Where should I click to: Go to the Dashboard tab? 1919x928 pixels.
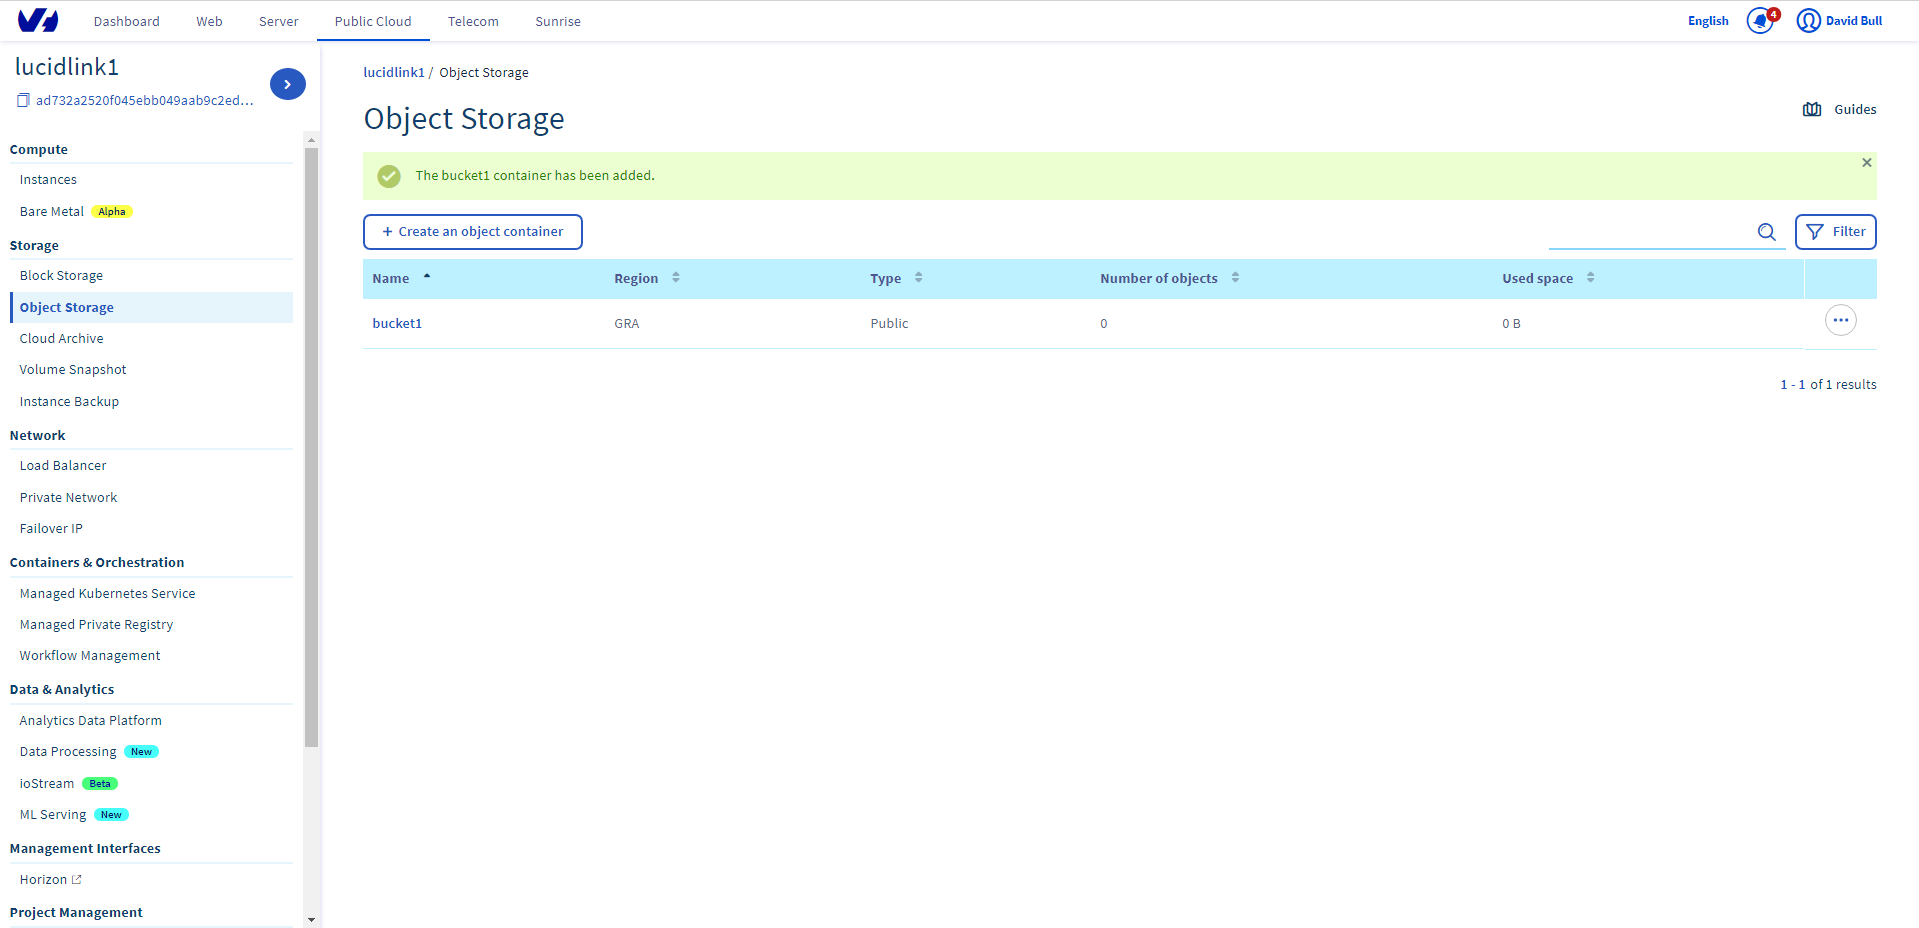pos(127,21)
